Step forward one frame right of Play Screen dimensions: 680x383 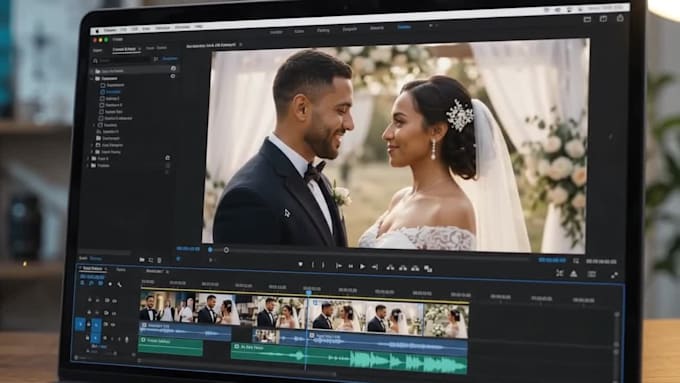(x=375, y=267)
